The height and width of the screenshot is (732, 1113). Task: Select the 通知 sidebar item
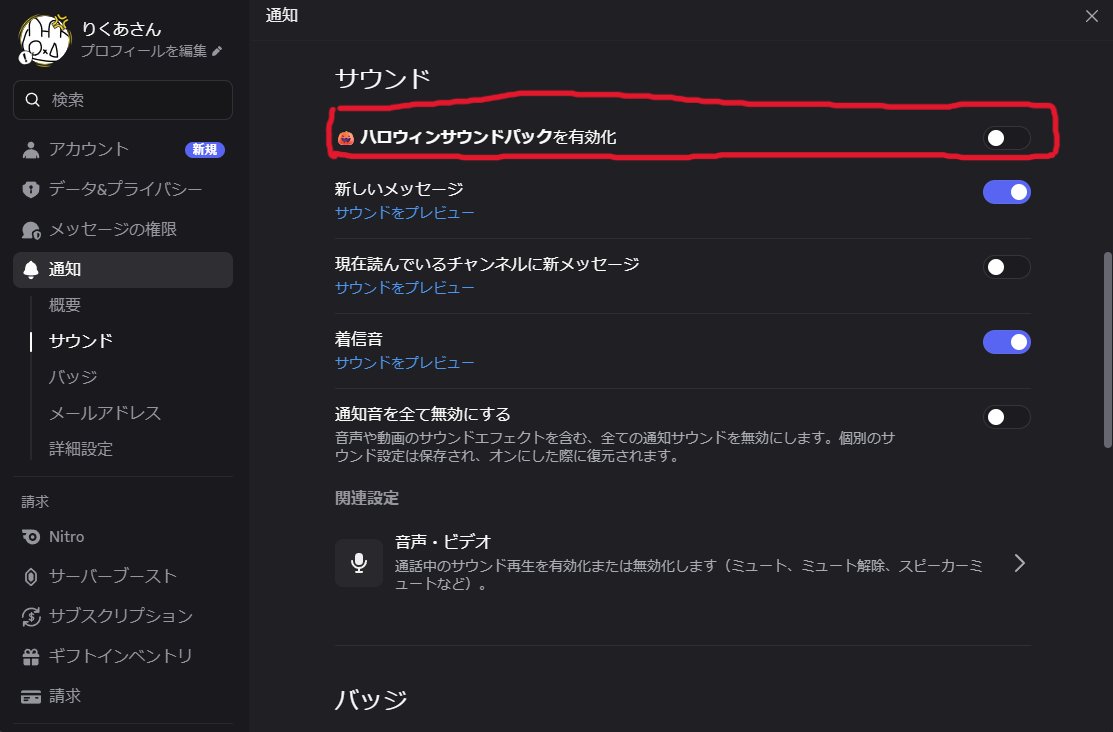(123, 270)
